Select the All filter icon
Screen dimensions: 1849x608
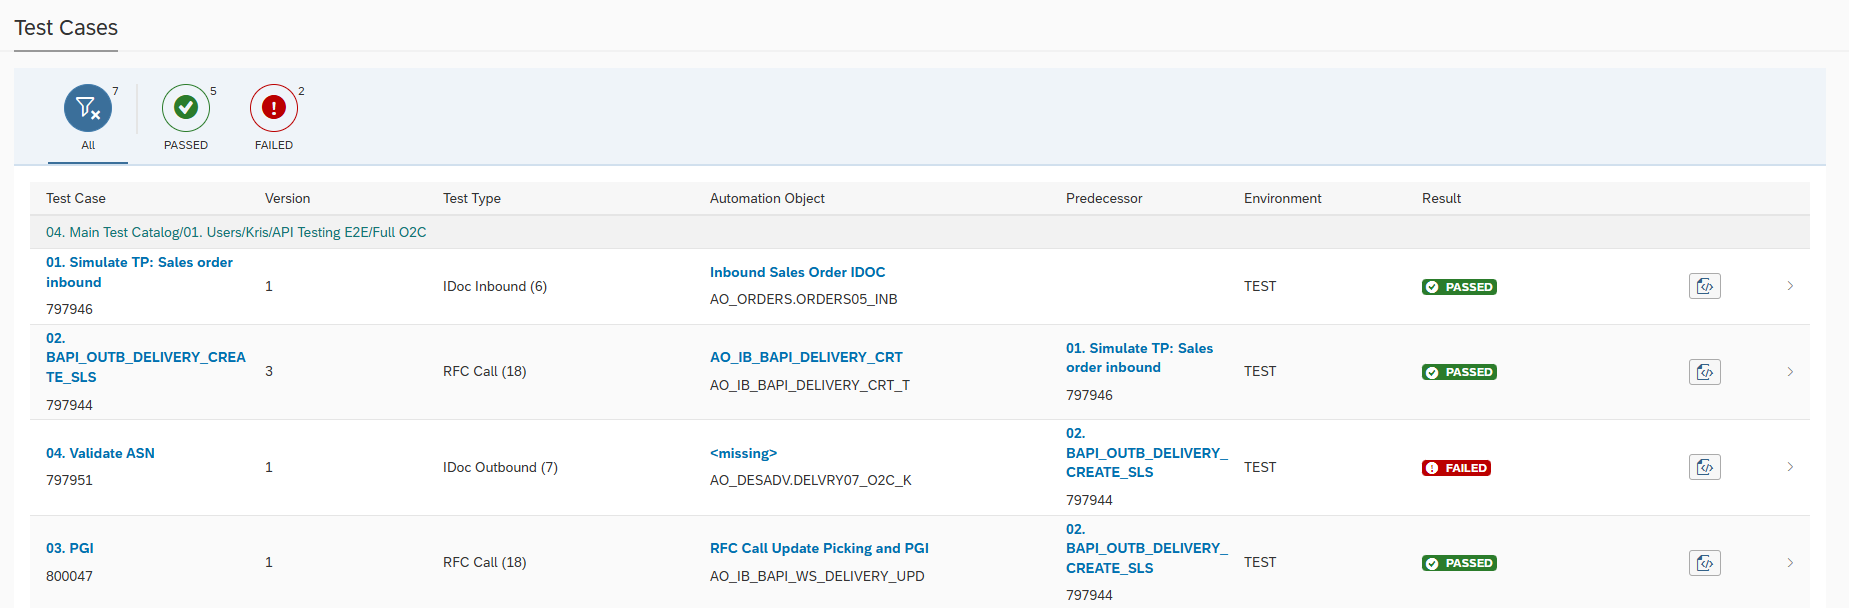pyautogui.click(x=88, y=108)
